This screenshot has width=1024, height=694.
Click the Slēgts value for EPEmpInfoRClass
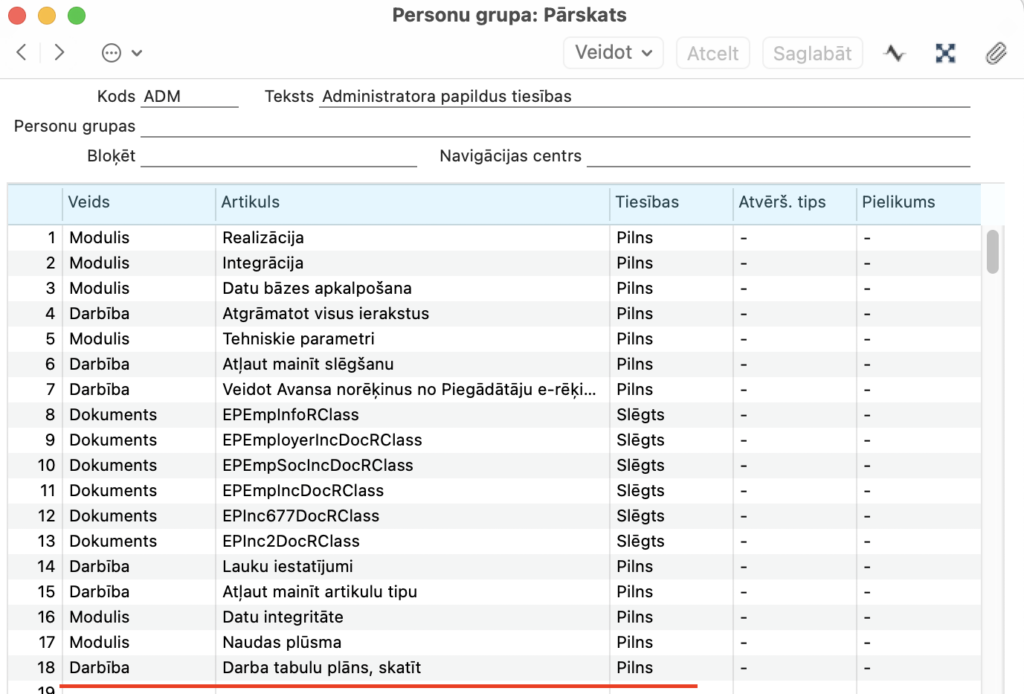[x=640, y=415]
